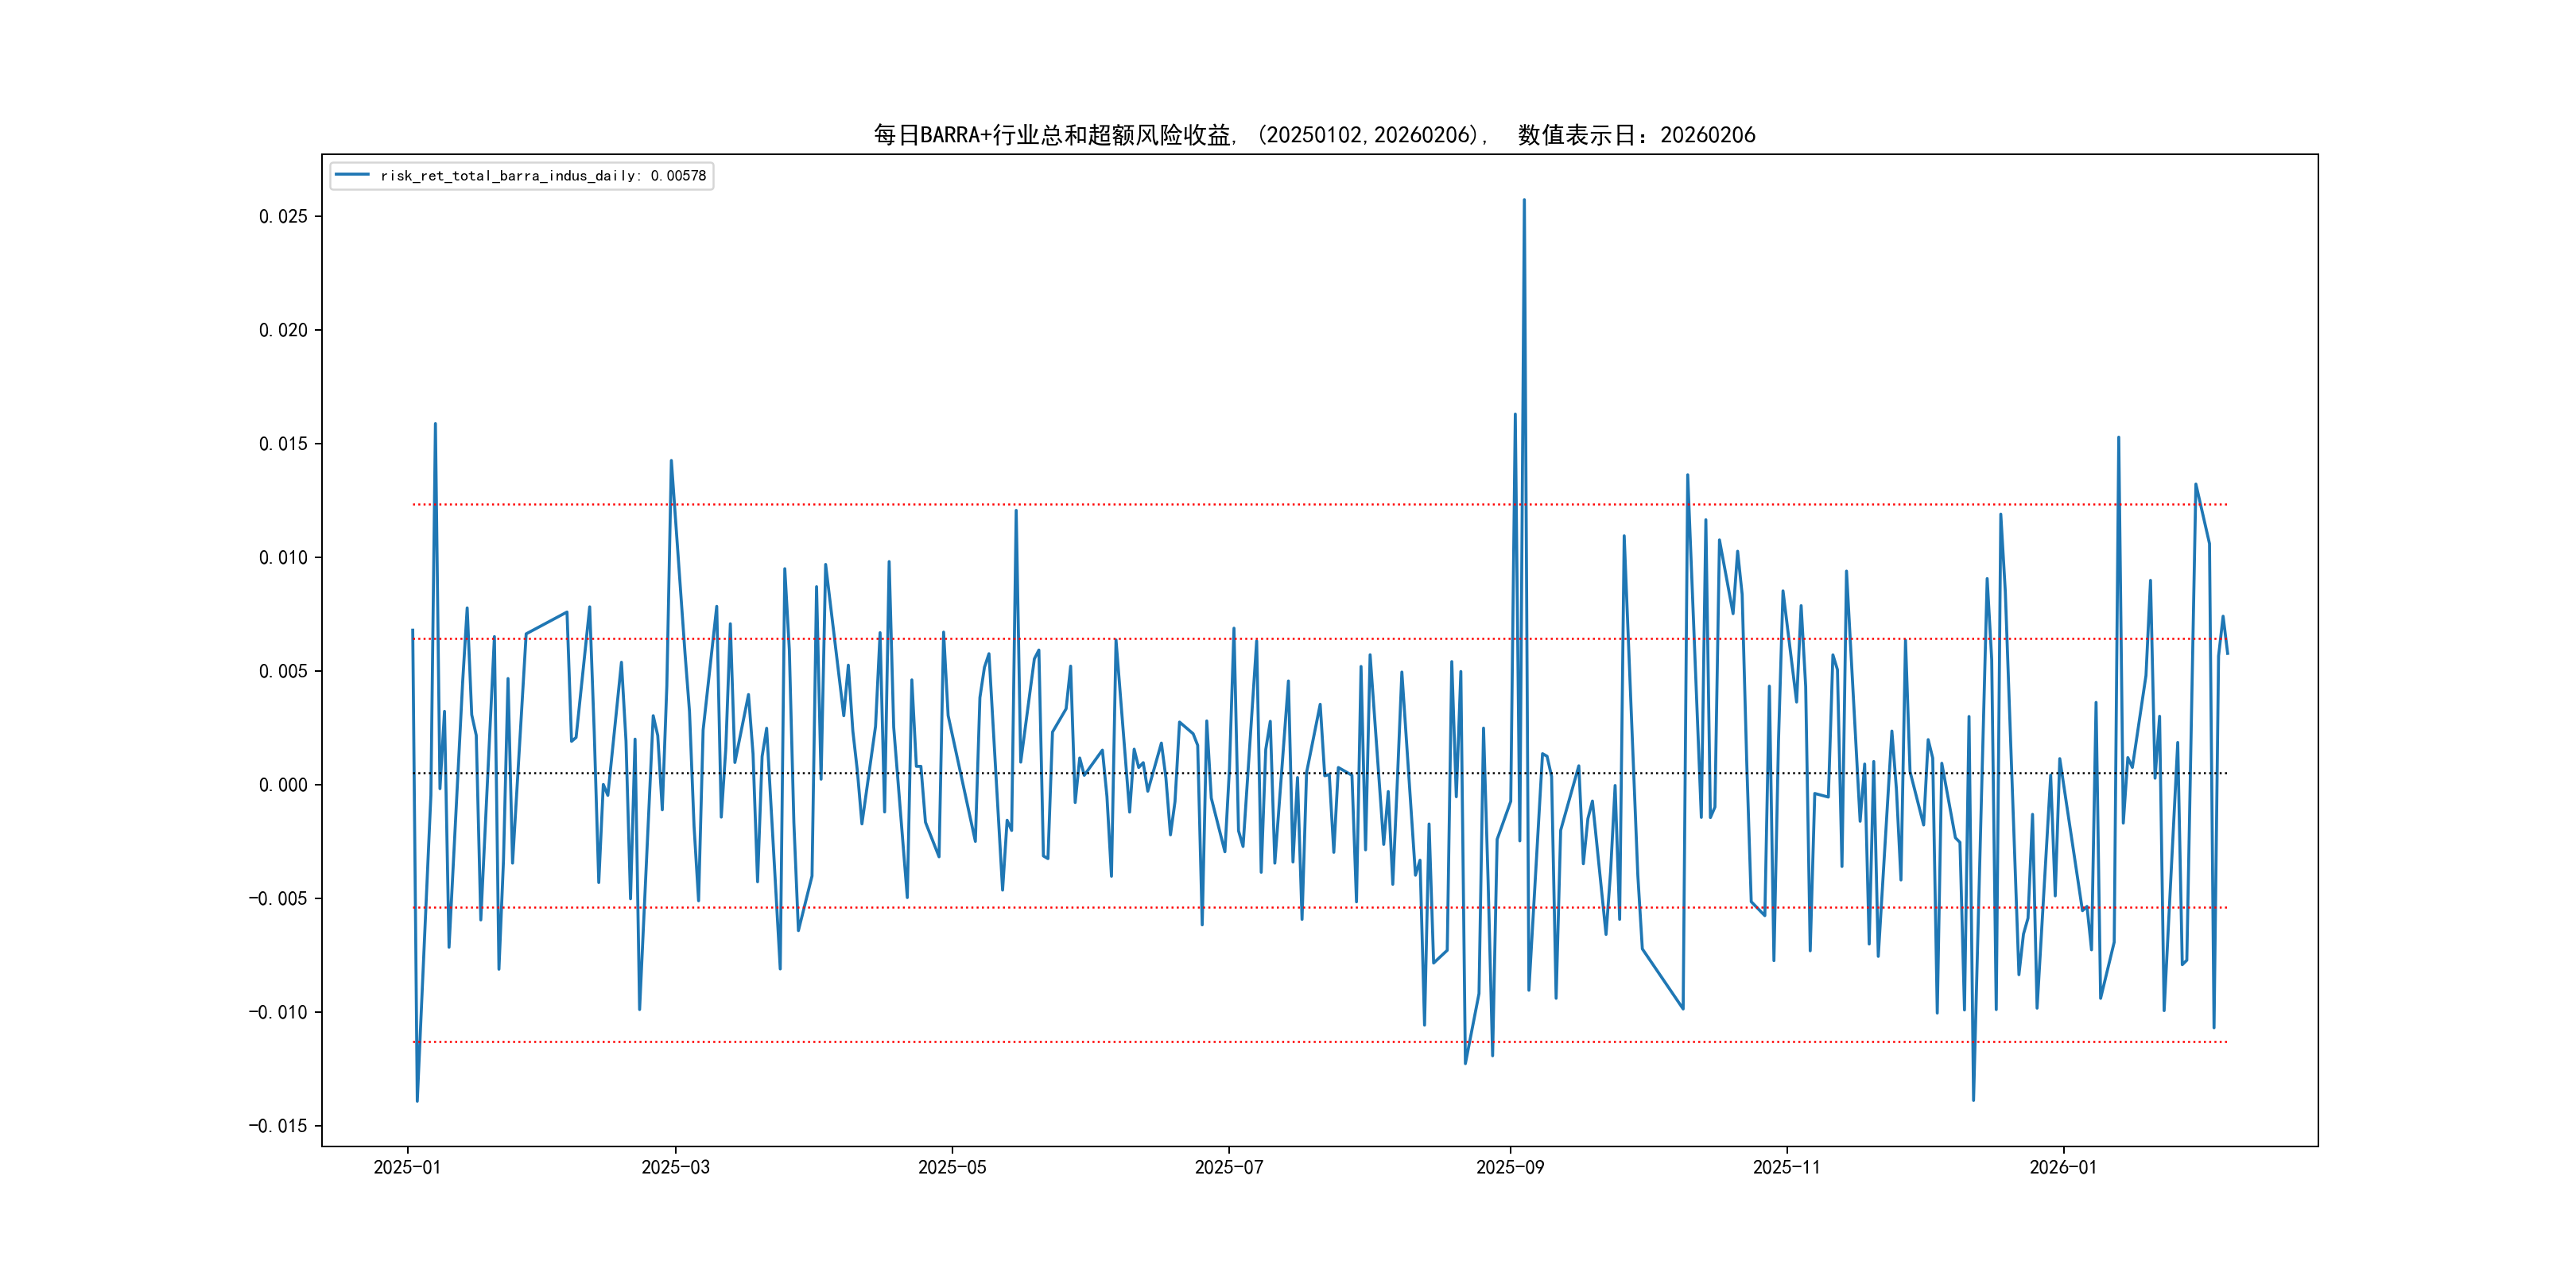2576x1288 pixels.
Task: Click the 2025-05 x-axis date label
Action: coord(952,1167)
